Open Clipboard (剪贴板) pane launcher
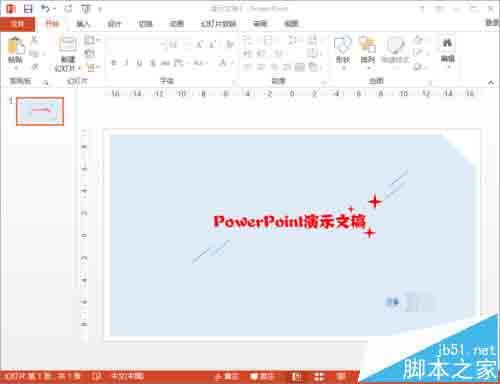 pos(46,82)
